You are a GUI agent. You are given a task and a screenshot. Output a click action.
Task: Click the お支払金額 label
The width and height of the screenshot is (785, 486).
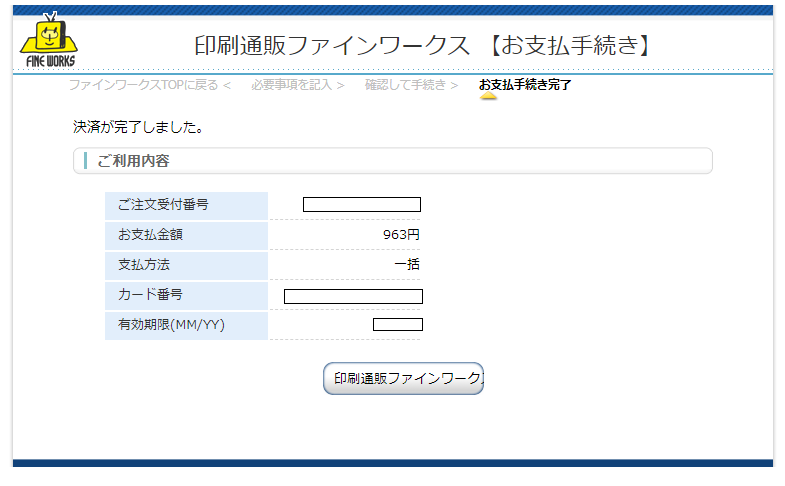tap(150, 235)
